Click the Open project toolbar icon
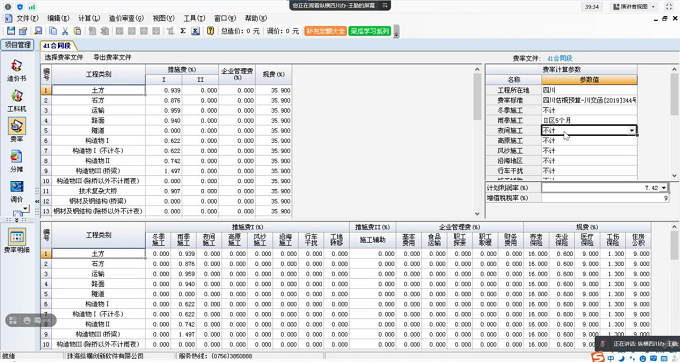 point(23,31)
